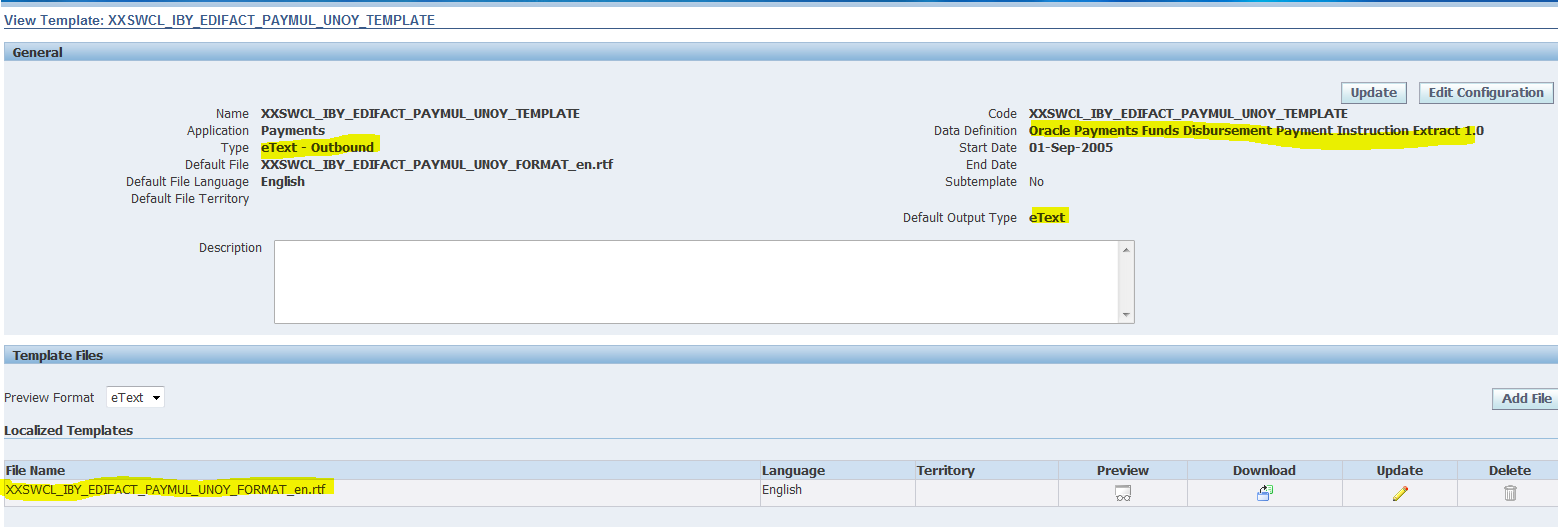Click the Code value XXSWCL_IBY_EDIFACT_PAYMUL_UNOY_TEMPLATE
The image size is (1558, 527).
(1188, 114)
